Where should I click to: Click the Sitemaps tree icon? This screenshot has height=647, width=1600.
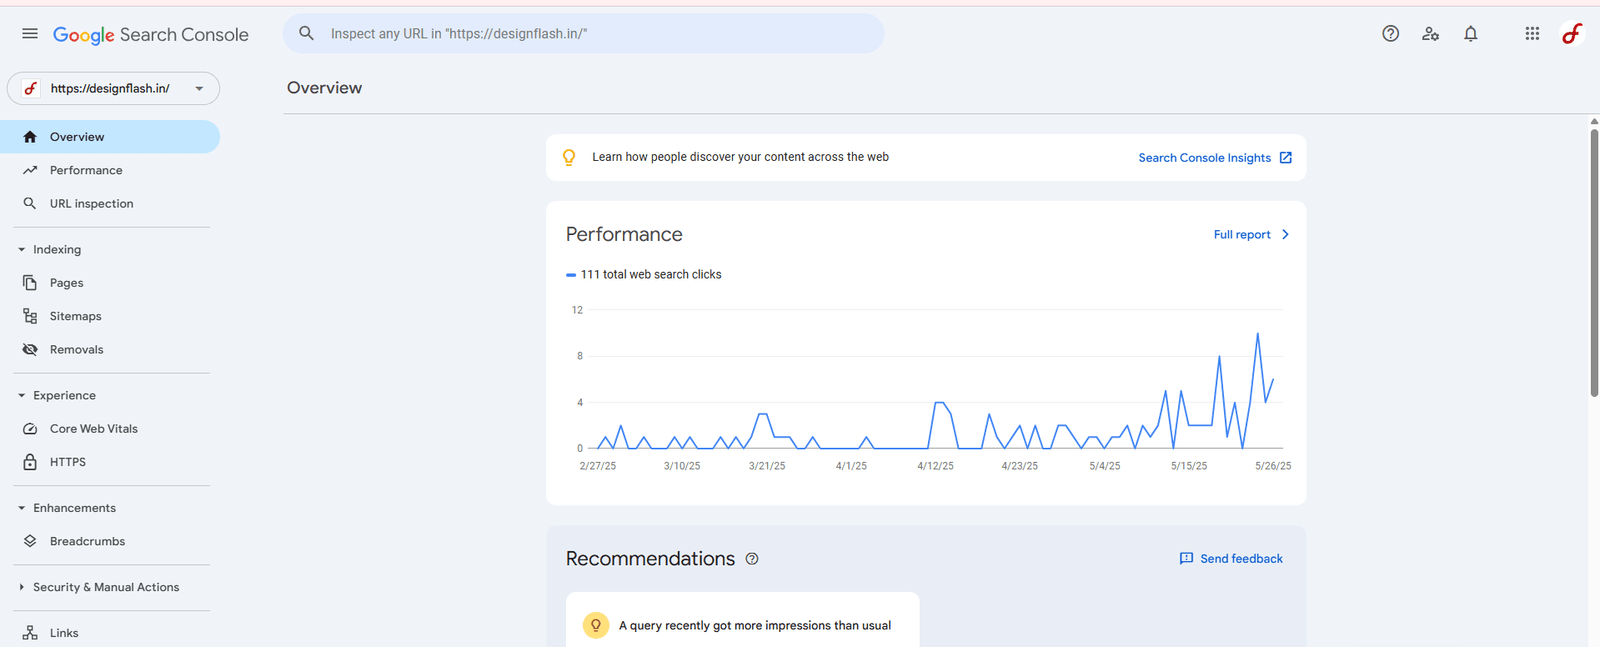click(x=30, y=316)
